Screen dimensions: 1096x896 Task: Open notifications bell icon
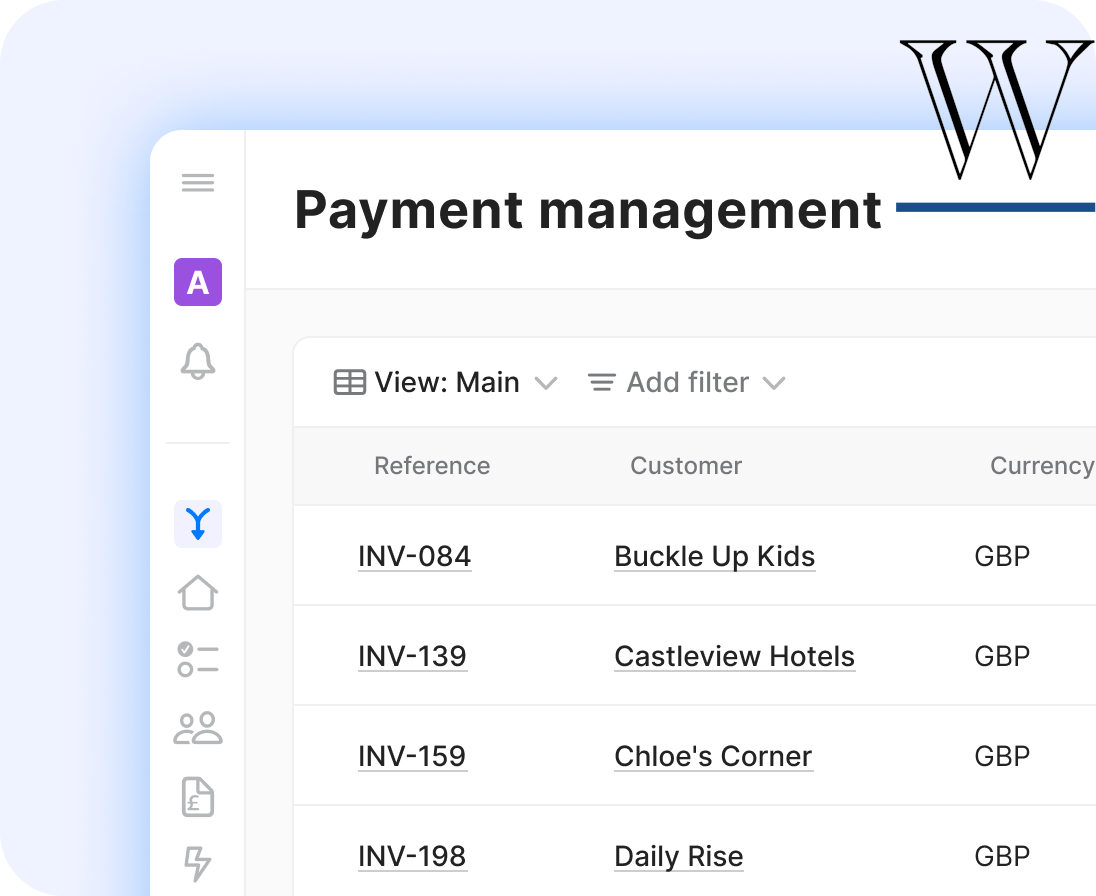coord(198,361)
